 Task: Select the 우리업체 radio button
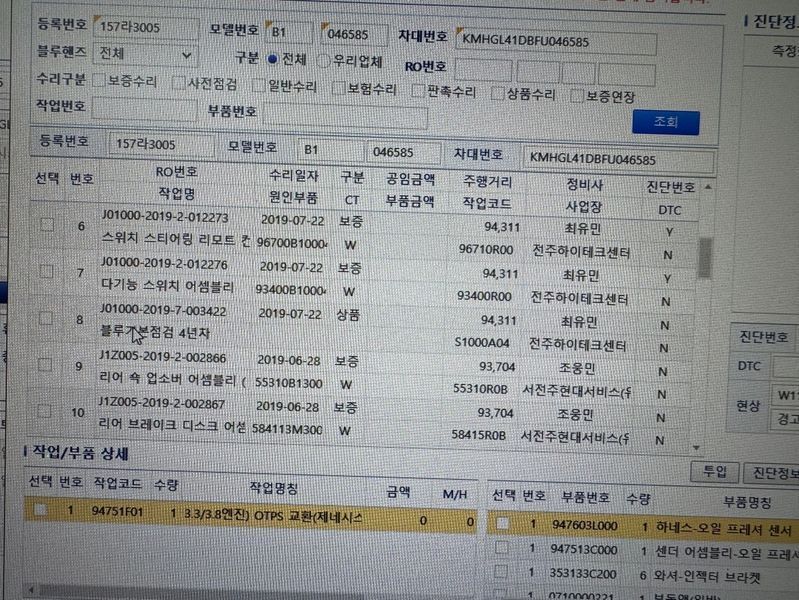(x=323, y=61)
